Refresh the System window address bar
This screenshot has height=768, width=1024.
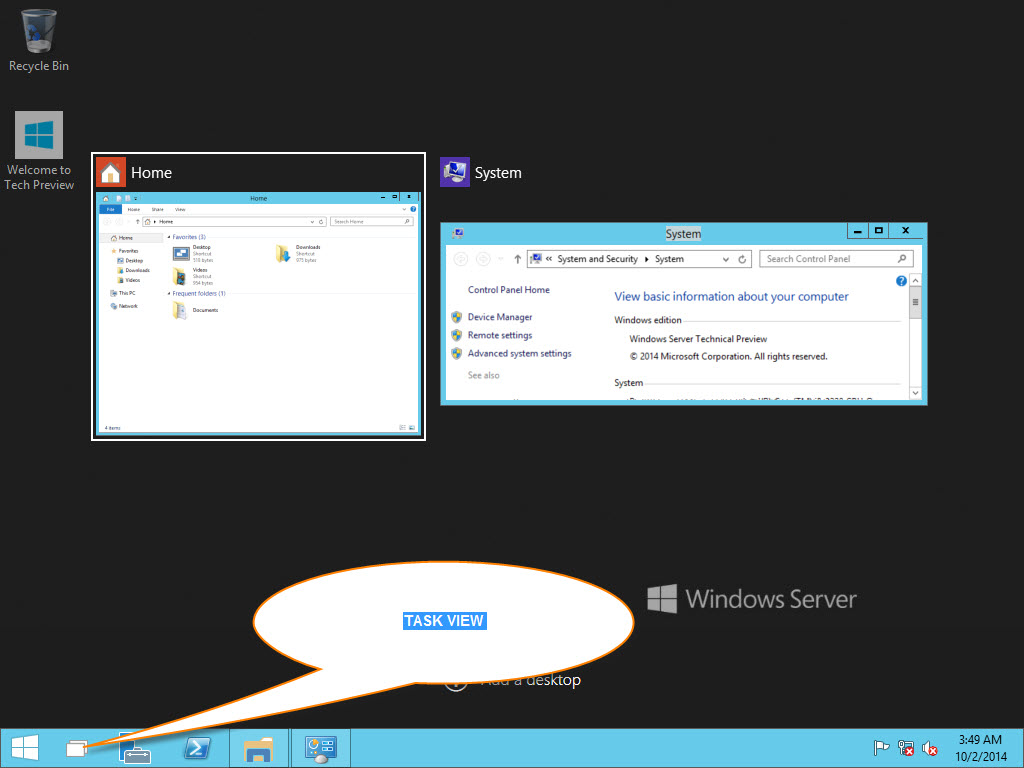[742, 259]
